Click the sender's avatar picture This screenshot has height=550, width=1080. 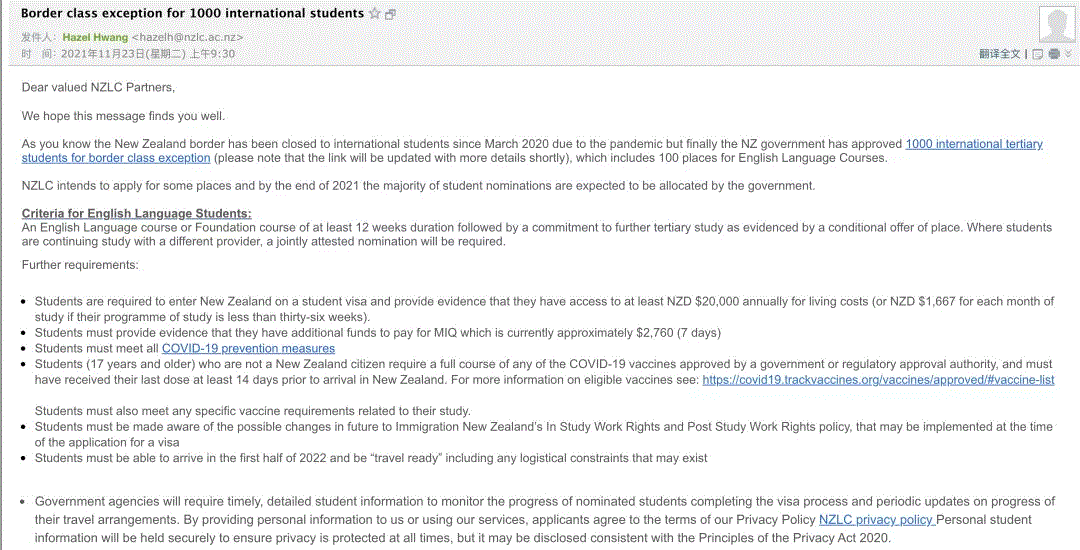tap(1057, 24)
